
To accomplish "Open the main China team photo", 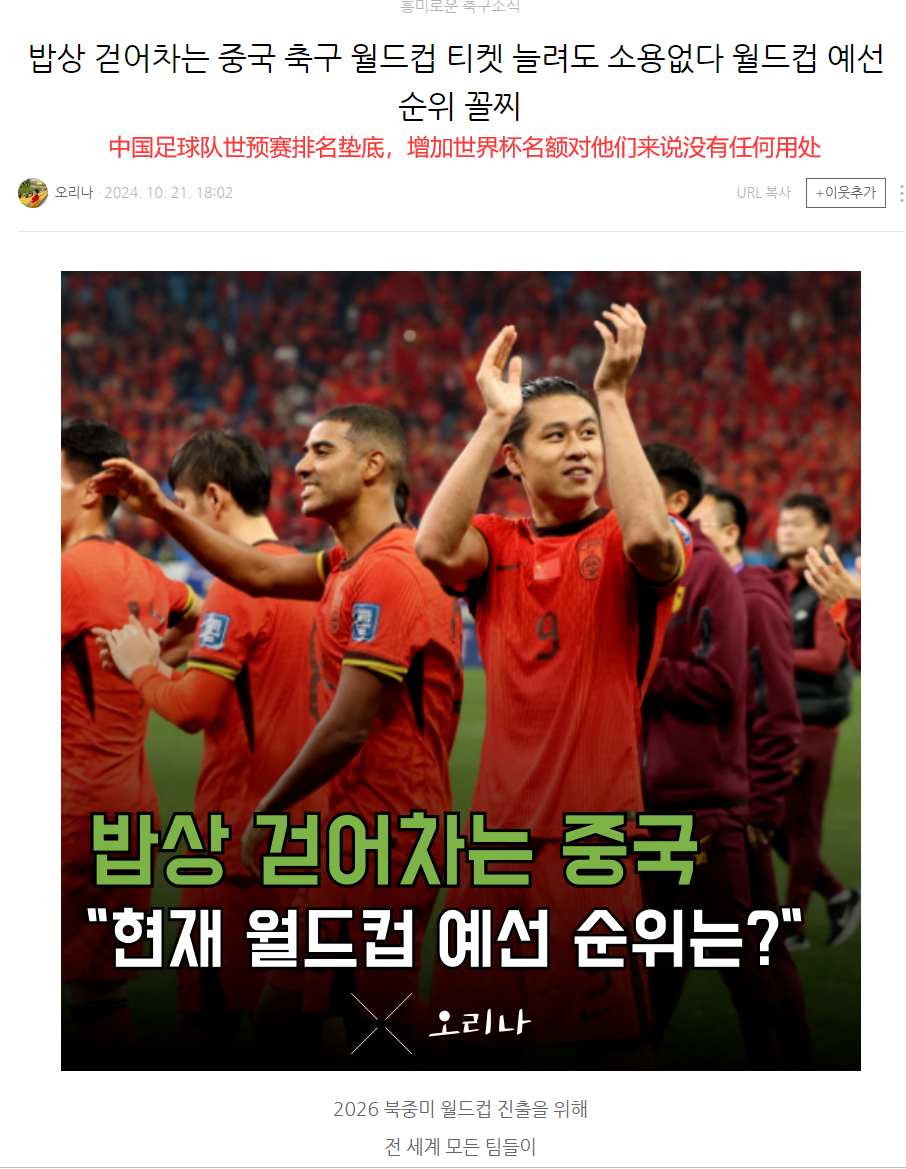I will tap(461, 671).
